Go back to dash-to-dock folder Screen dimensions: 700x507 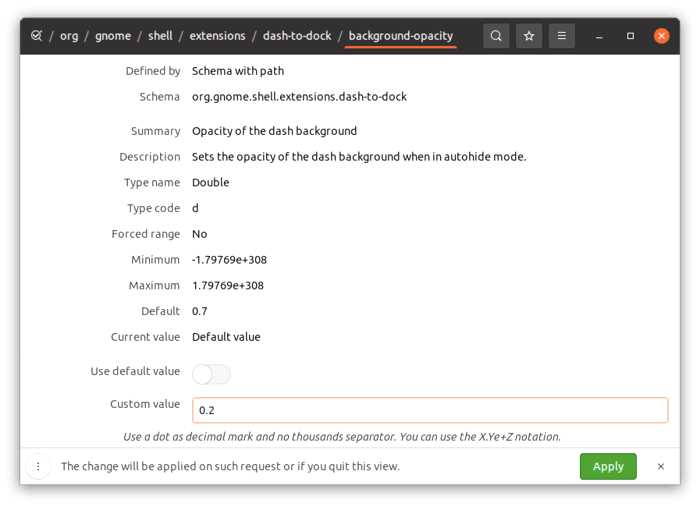(297, 36)
